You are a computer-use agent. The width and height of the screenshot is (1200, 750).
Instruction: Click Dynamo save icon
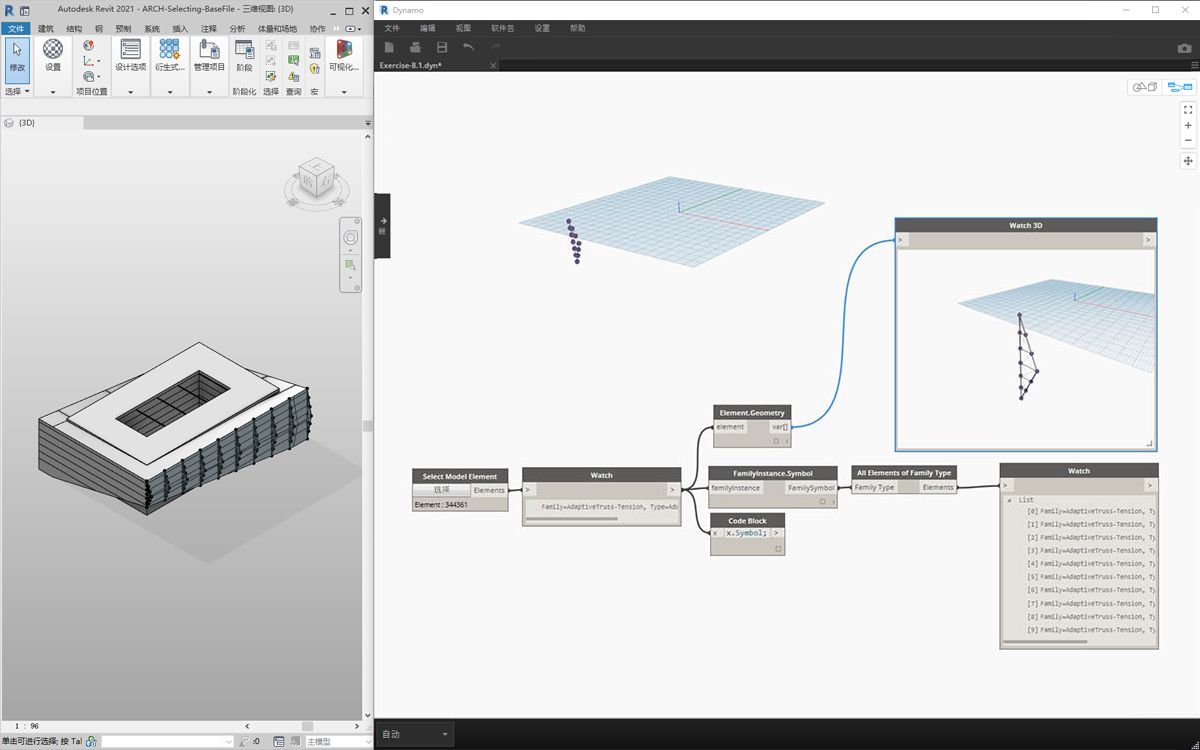click(x=442, y=47)
